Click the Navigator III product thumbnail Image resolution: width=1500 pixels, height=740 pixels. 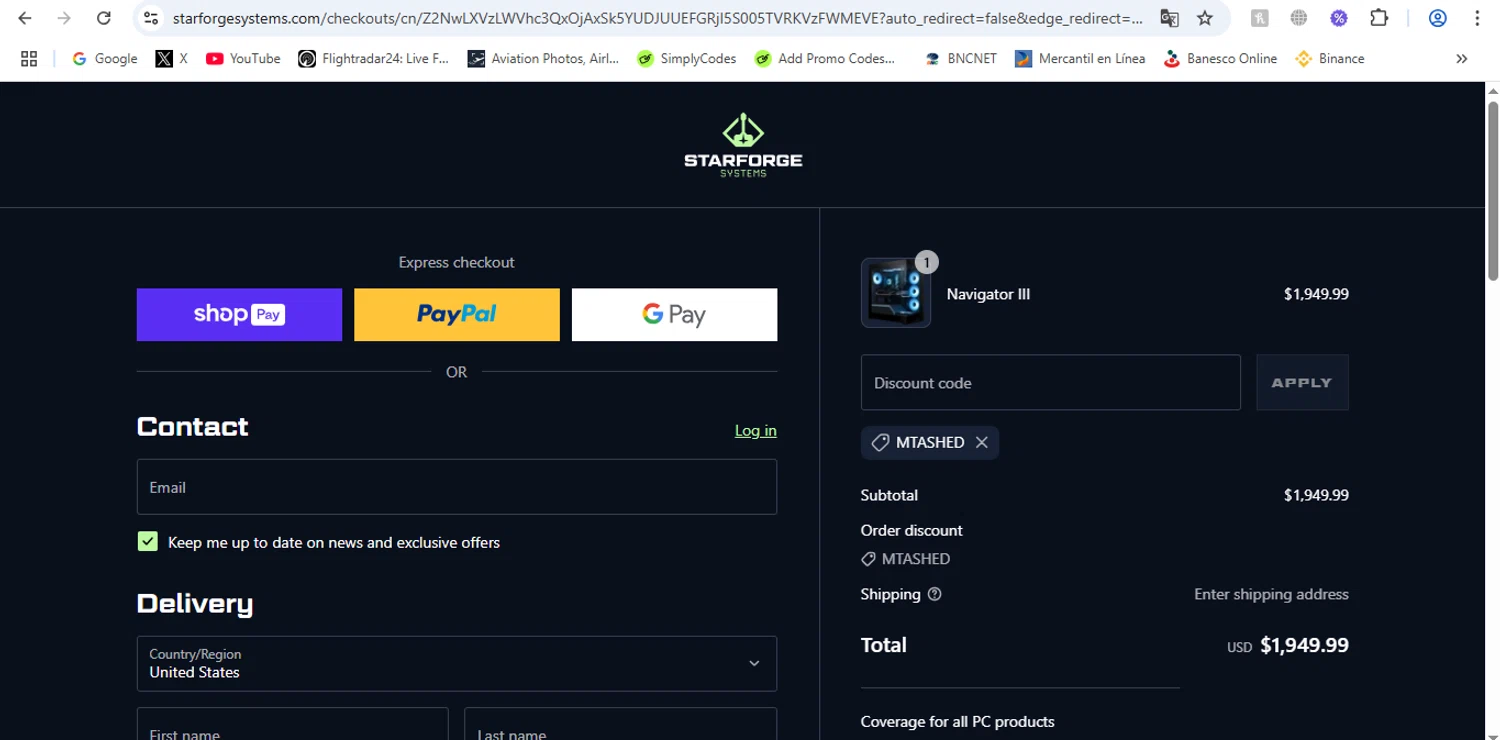tap(896, 293)
